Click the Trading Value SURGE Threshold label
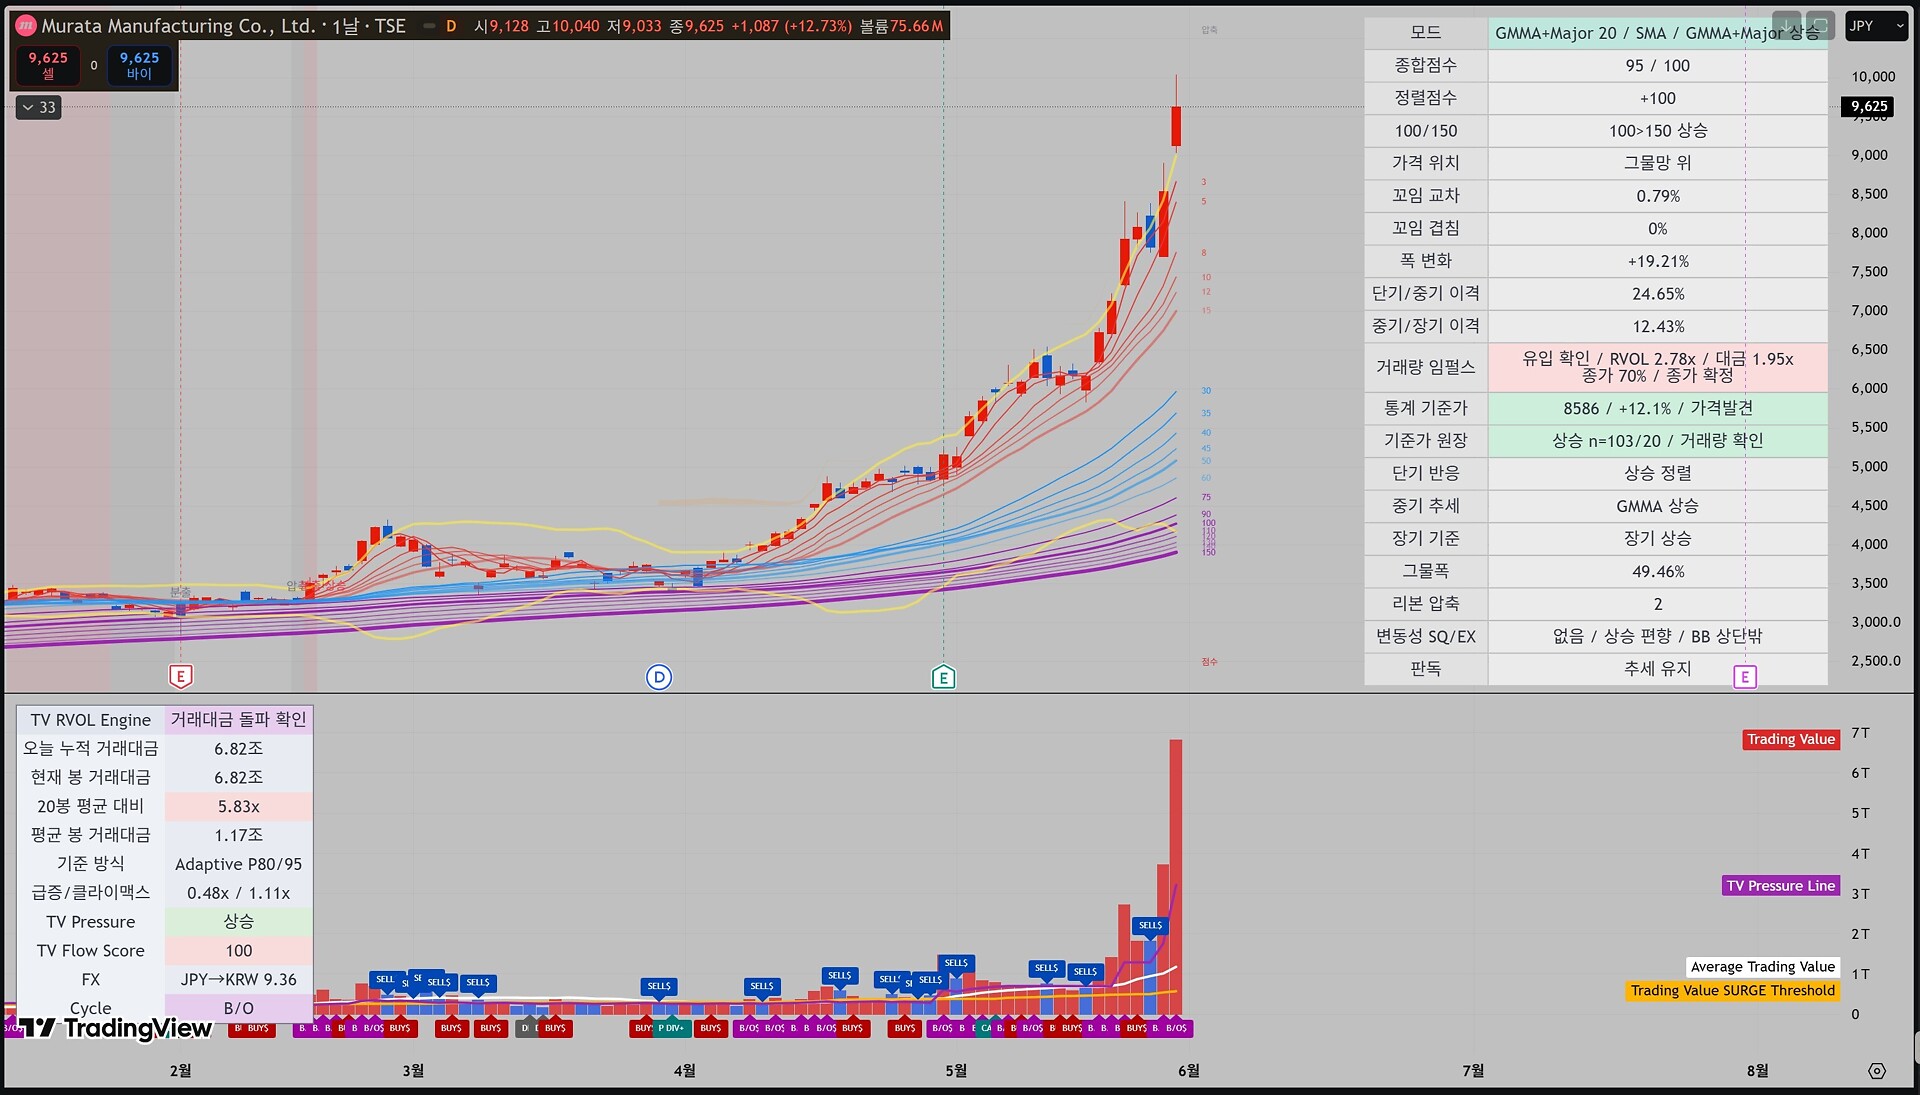Image resolution: width=1920 pixels, height=1095 pixels. (1733, 990)
